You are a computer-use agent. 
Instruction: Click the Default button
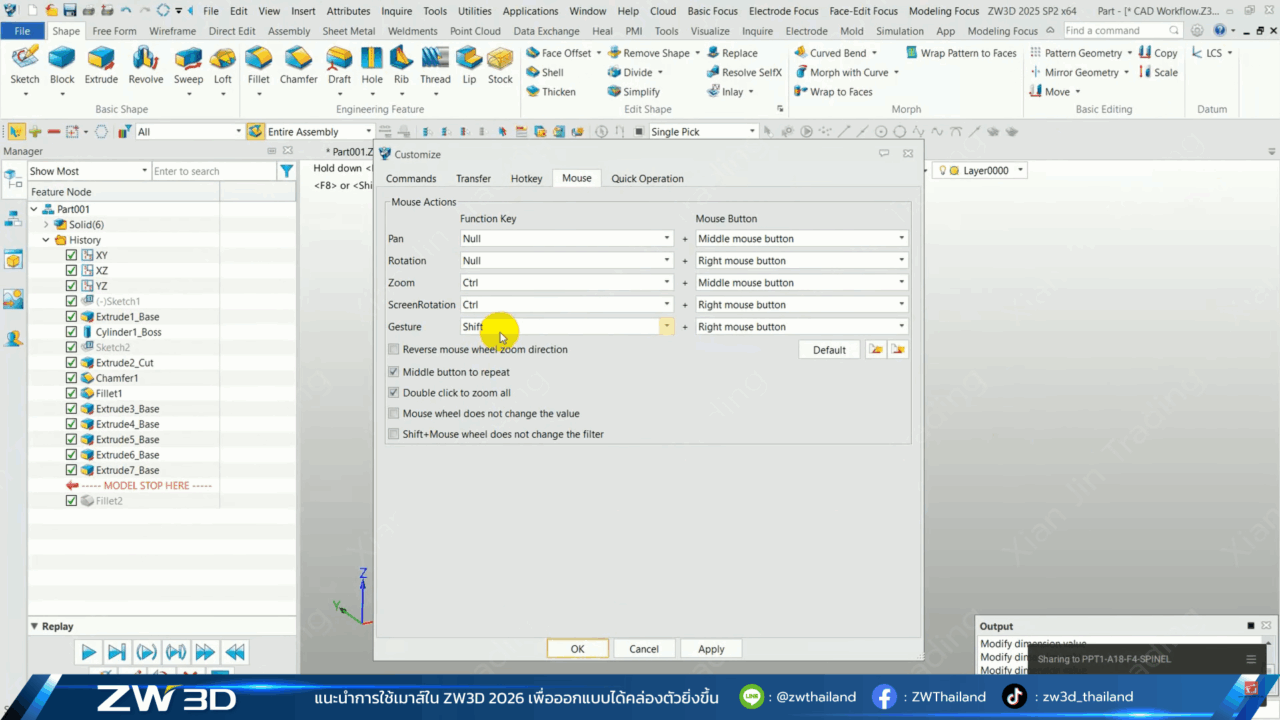tap(829, 350)
